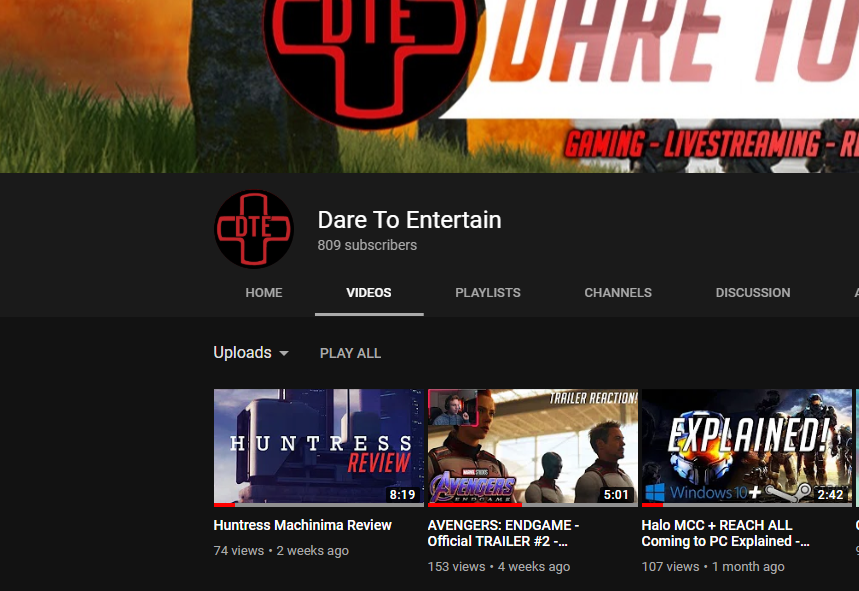
Task: Click the Huntress Machinima Review title
Action: [302, 525]
